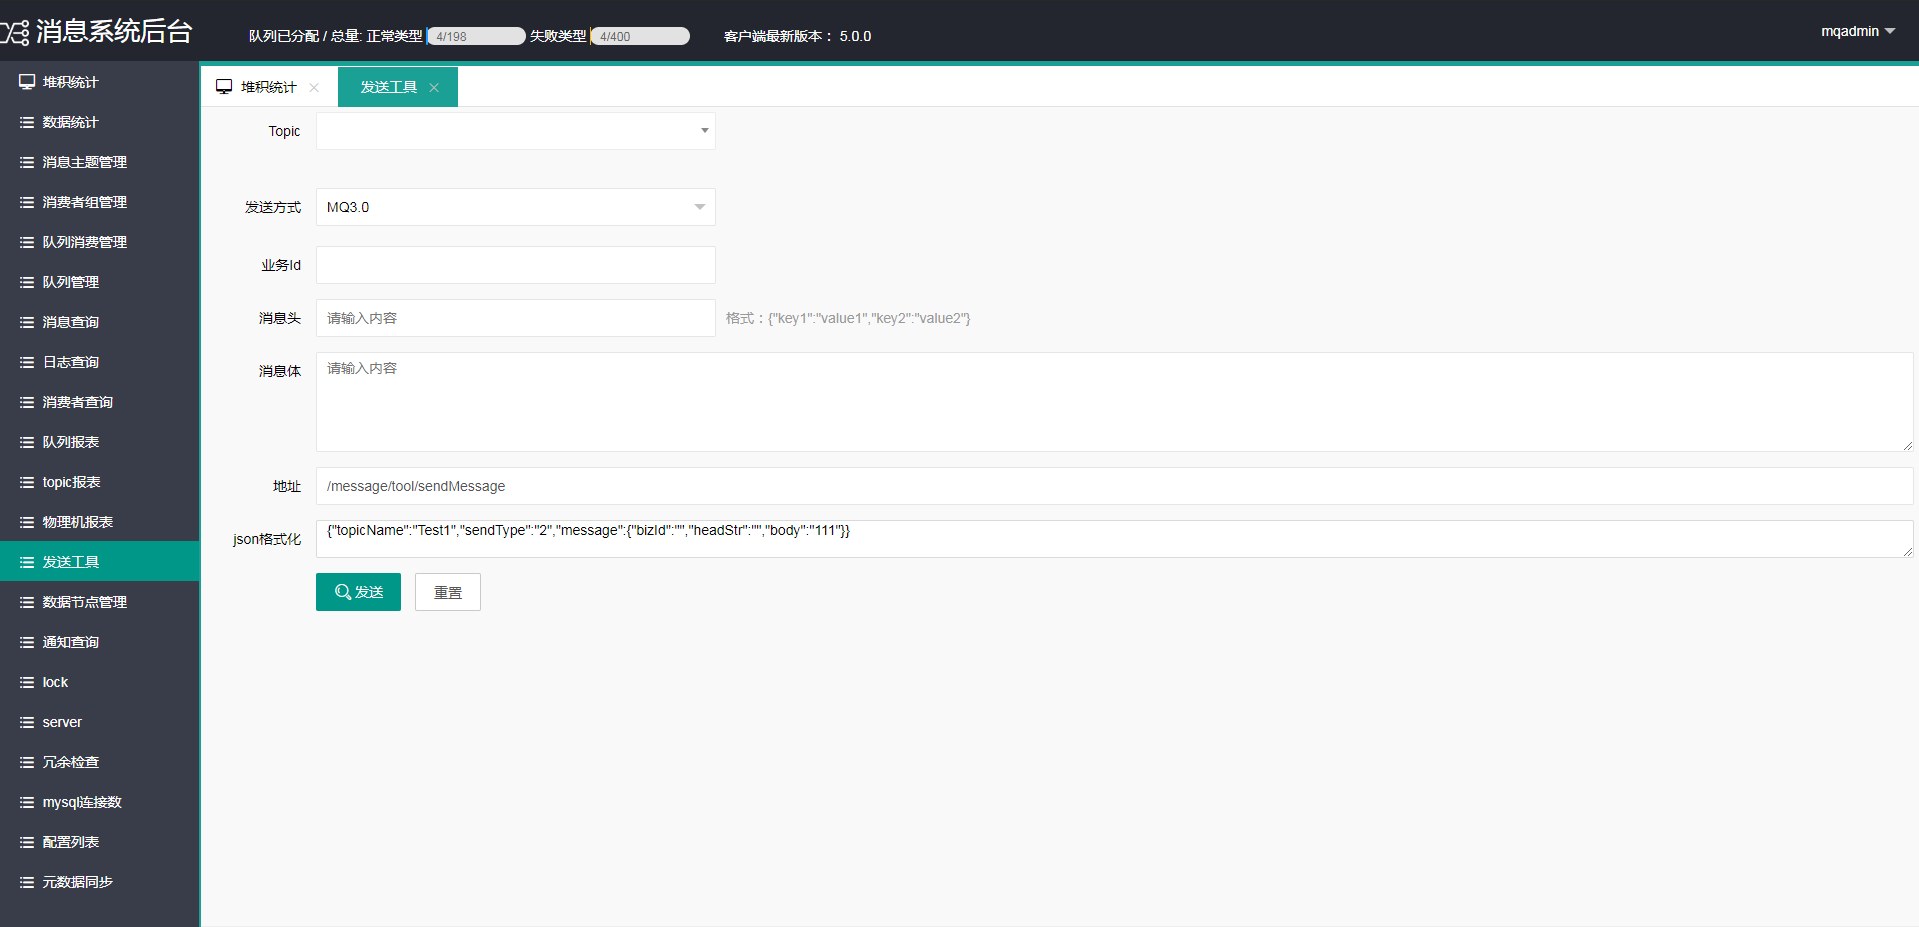Click the list icon beside 消费者查询

coord(27,402)
